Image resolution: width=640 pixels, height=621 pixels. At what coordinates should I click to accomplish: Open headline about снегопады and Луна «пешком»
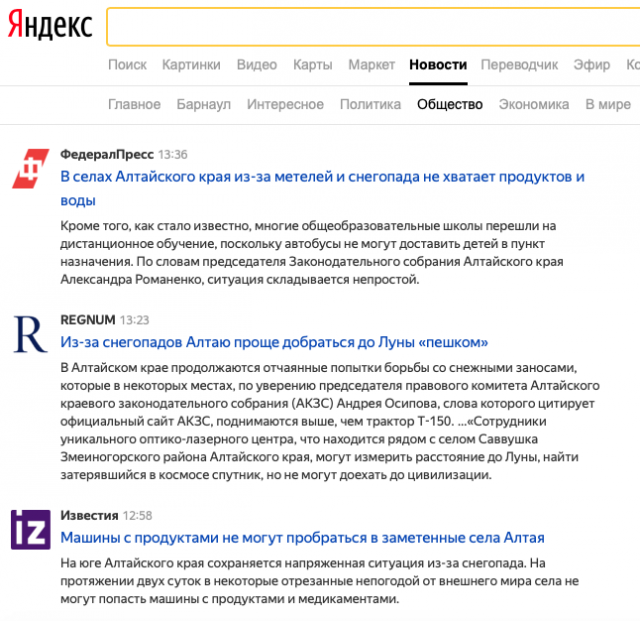click(274, 341)
